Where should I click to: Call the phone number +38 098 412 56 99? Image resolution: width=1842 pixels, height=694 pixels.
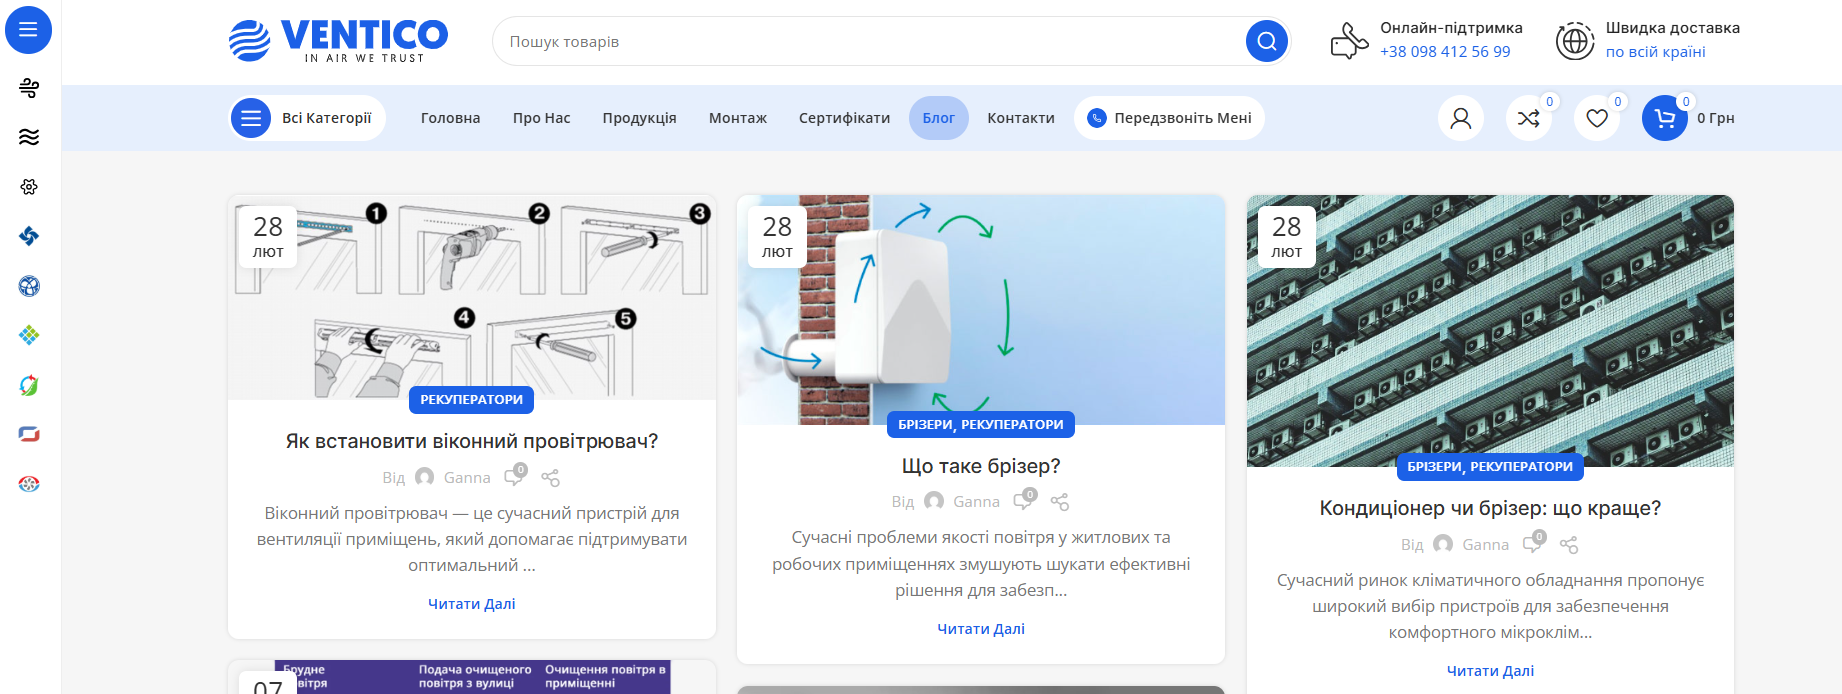1444,52
